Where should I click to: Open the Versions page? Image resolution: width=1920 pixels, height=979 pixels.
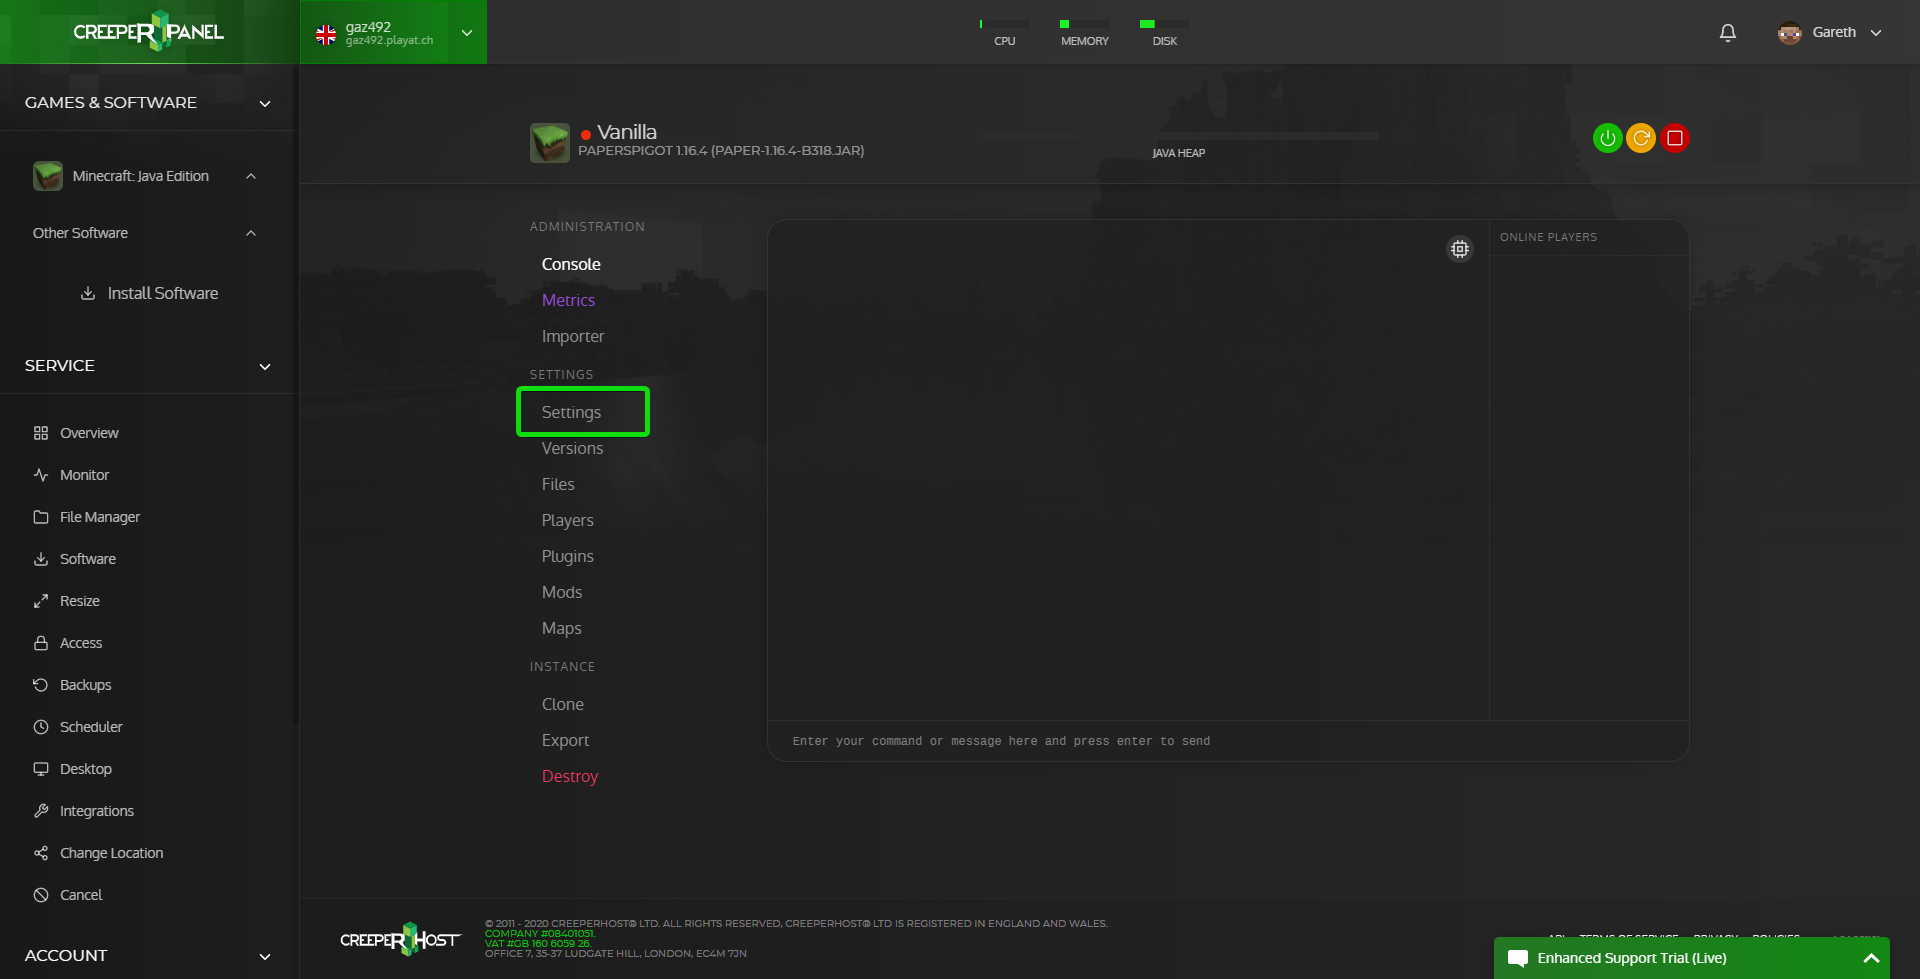pos(572,448)
